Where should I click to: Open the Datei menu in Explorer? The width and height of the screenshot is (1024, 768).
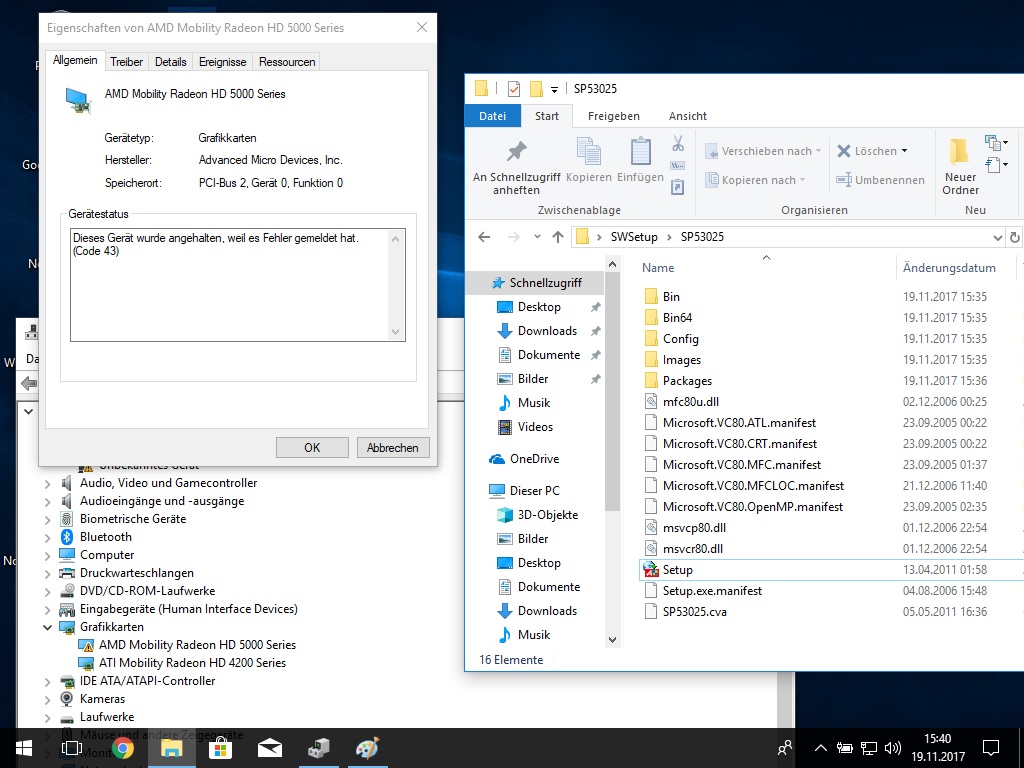(x=492, y=116)
